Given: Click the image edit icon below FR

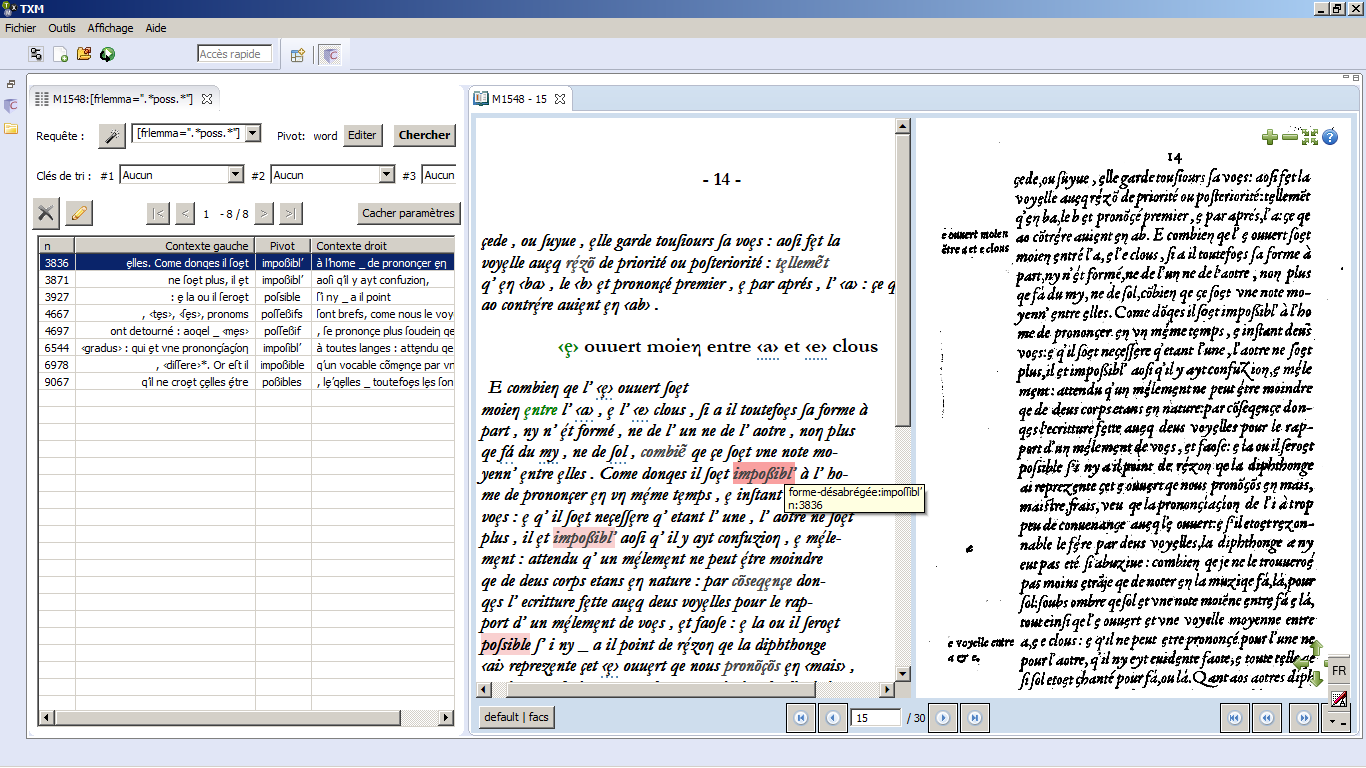Looking at the screenshot, I should (x=1339, y=698).
